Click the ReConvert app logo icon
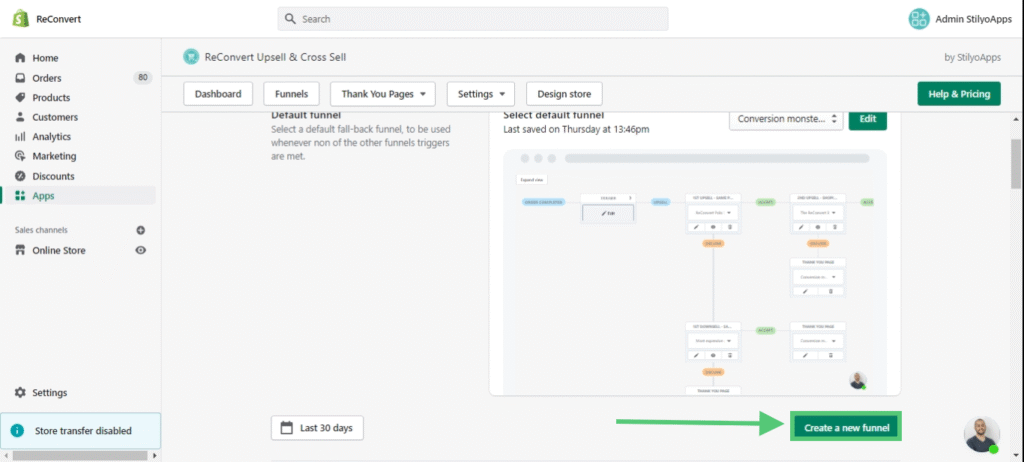Image resolution: width=1024 pixels, height=462 pixels. (191, 57)
